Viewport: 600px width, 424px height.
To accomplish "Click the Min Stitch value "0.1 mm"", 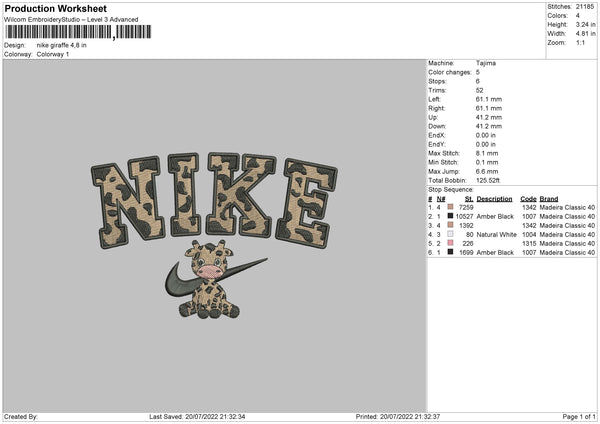I will 487,162.
